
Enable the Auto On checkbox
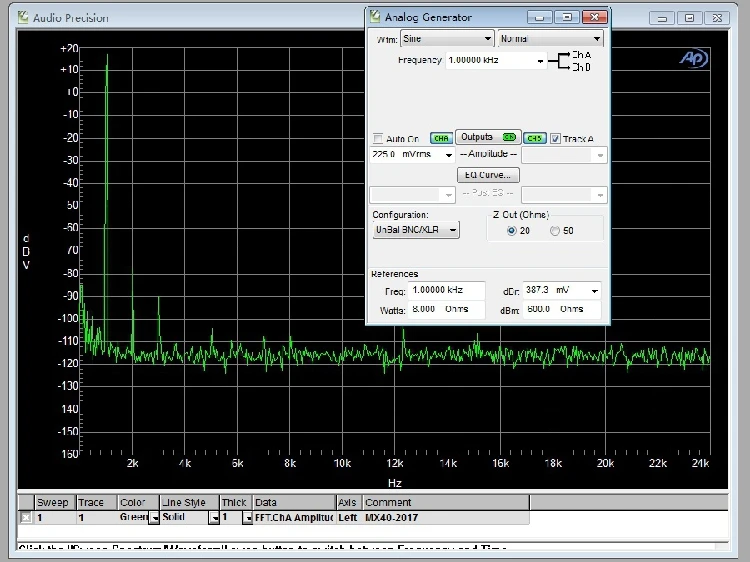click(378, 138)
